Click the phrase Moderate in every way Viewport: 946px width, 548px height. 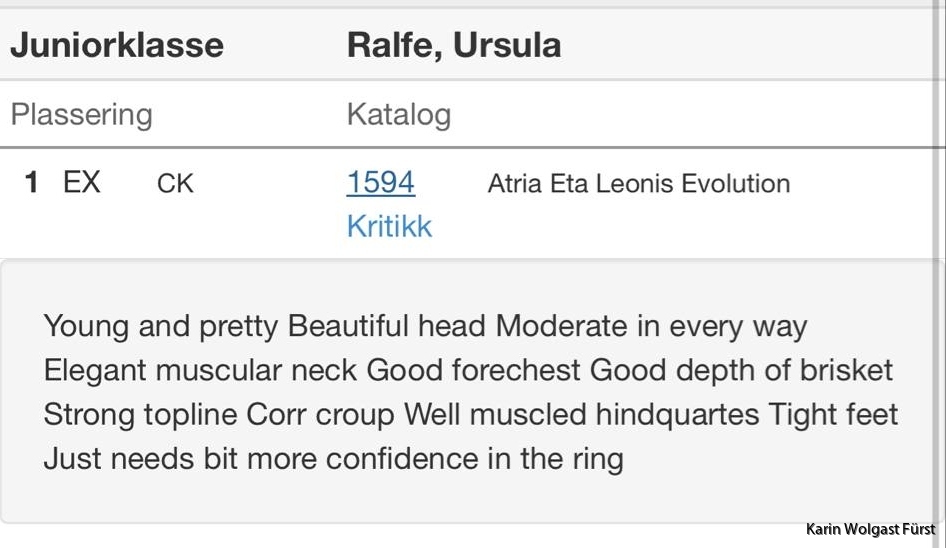point(651,327)
